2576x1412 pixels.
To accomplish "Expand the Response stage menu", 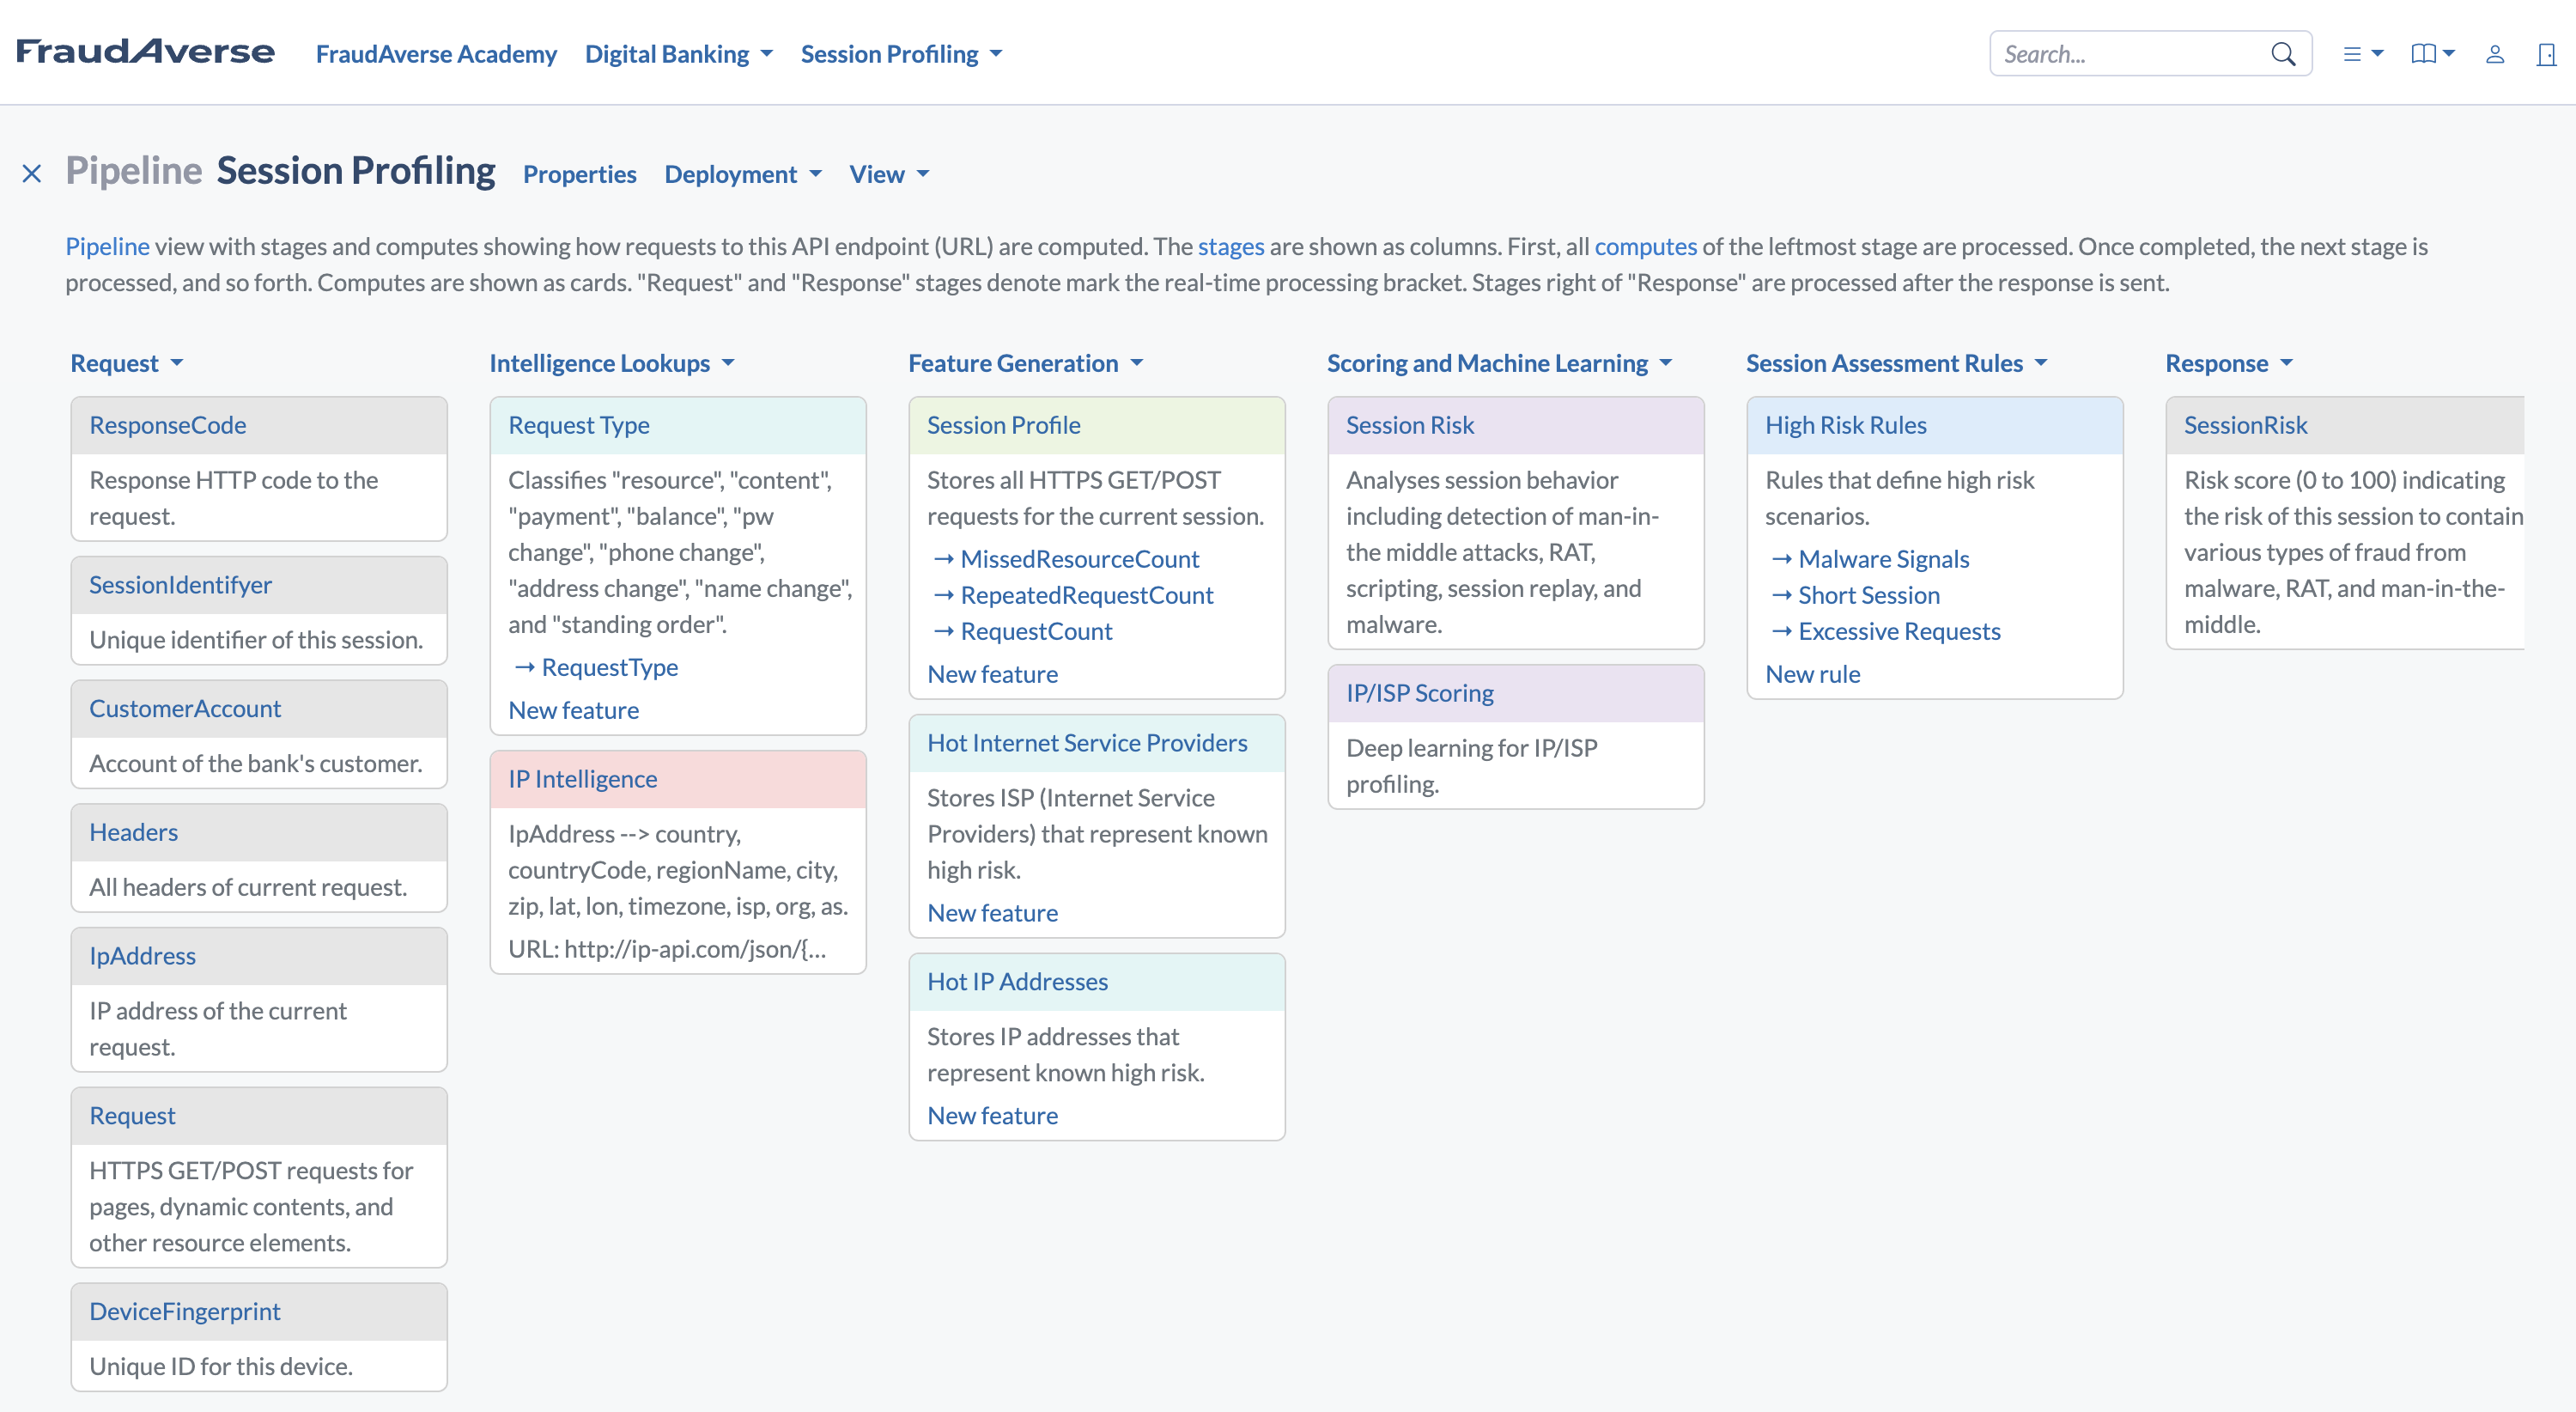I will pos(2229,363).
